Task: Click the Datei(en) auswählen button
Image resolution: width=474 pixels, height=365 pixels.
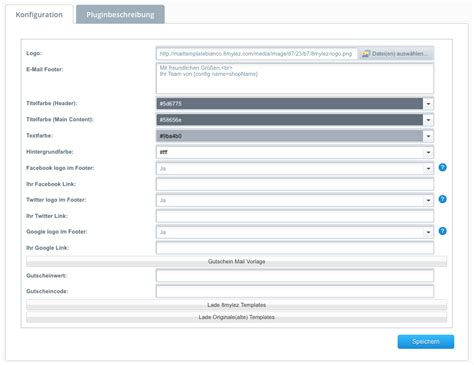Action: coord(396,54)
